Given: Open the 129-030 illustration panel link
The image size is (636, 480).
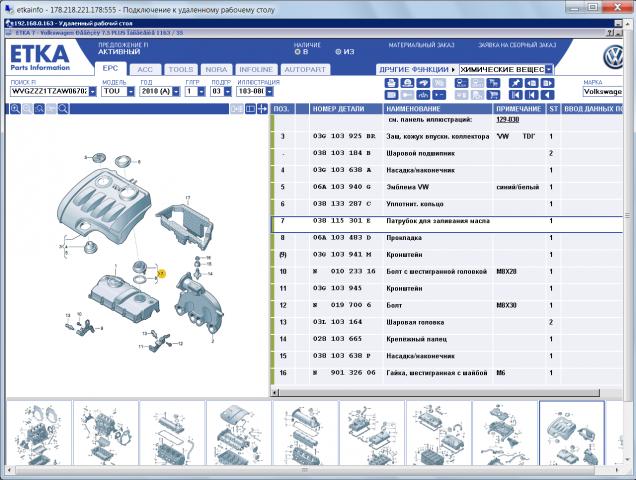Looking at the screenshot, I should point(507,120).
